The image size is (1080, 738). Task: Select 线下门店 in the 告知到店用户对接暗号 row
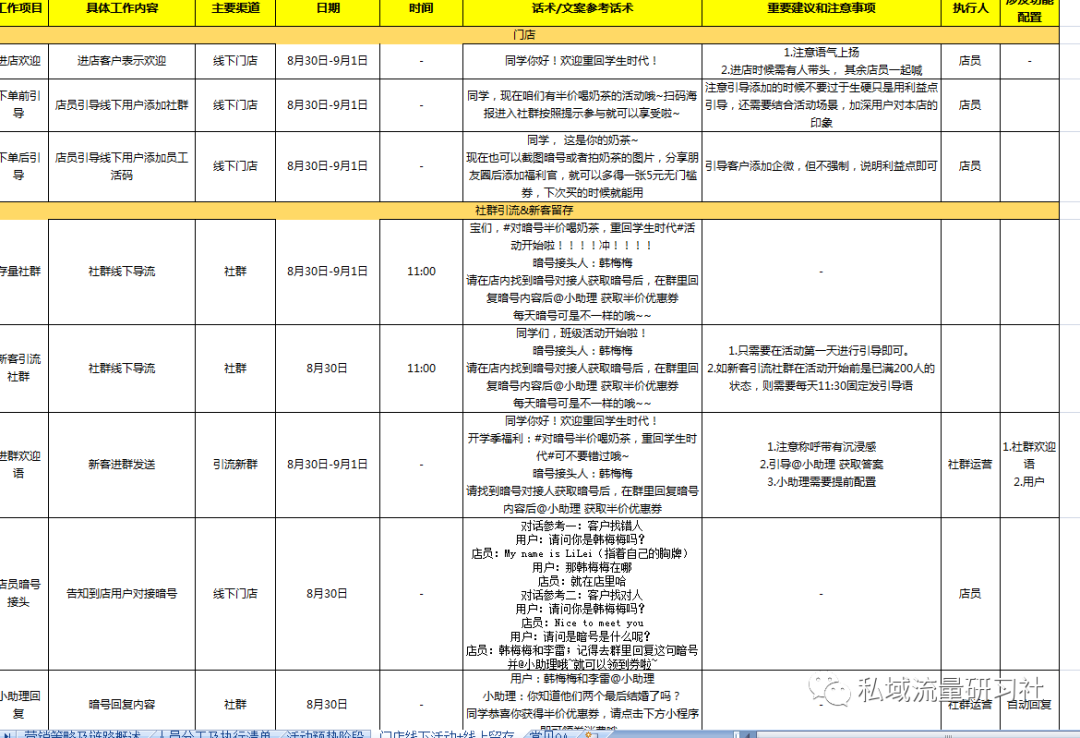[x=236, y=594]
